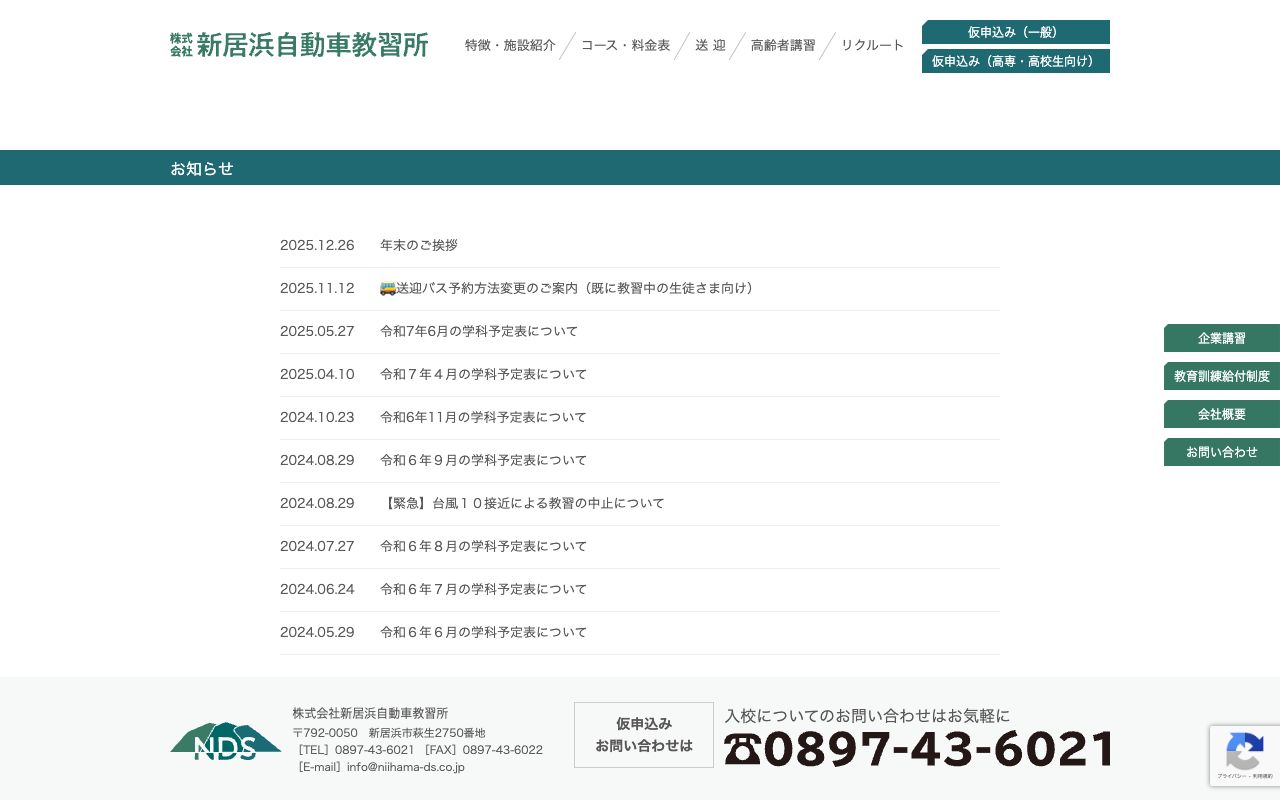Open the リクルート menu item
Viewport: 1280px width, 800px height.
[x=871, y=45]
